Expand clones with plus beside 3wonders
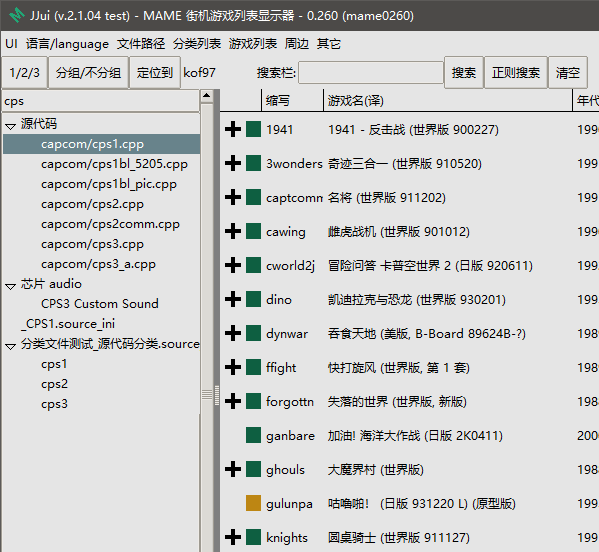This screenshot has width=599, height=552. pos(233,163)
